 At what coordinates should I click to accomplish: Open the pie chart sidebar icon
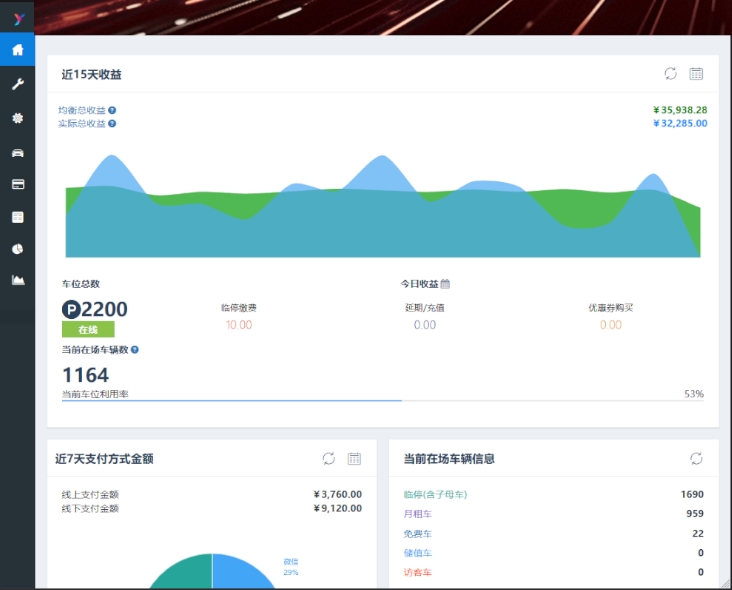coord(17,249)
